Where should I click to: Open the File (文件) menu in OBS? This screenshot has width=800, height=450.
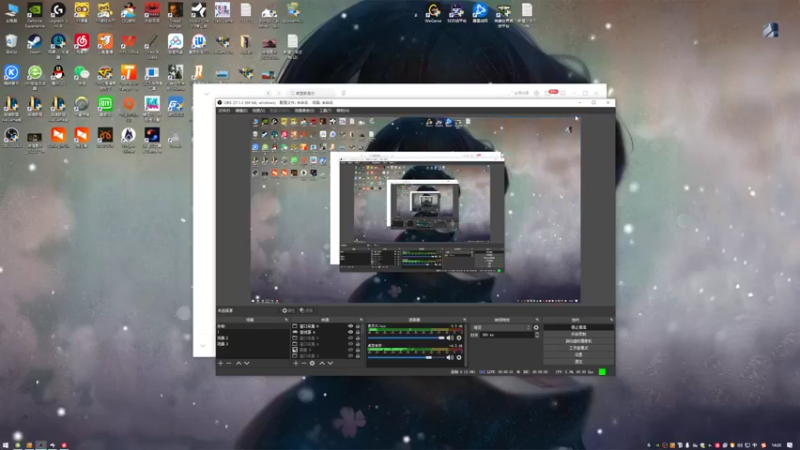pyautogui.click(x=224, y=111)
